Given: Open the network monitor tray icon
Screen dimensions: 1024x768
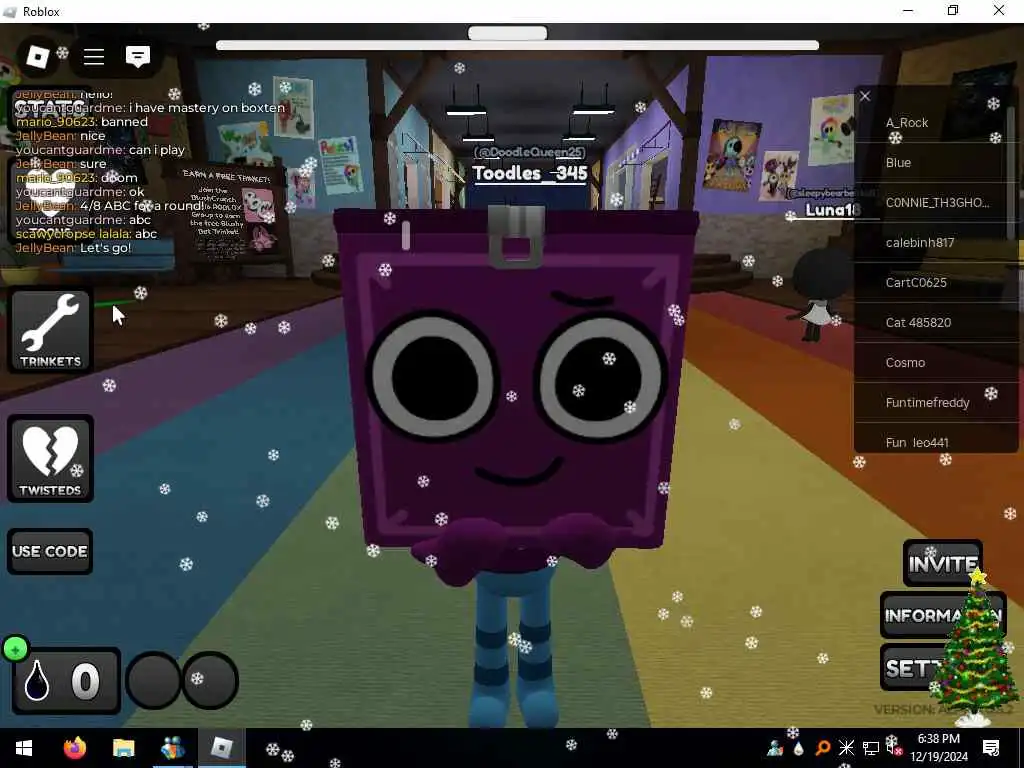Looking at the screenshot, I should pos(871,748).
